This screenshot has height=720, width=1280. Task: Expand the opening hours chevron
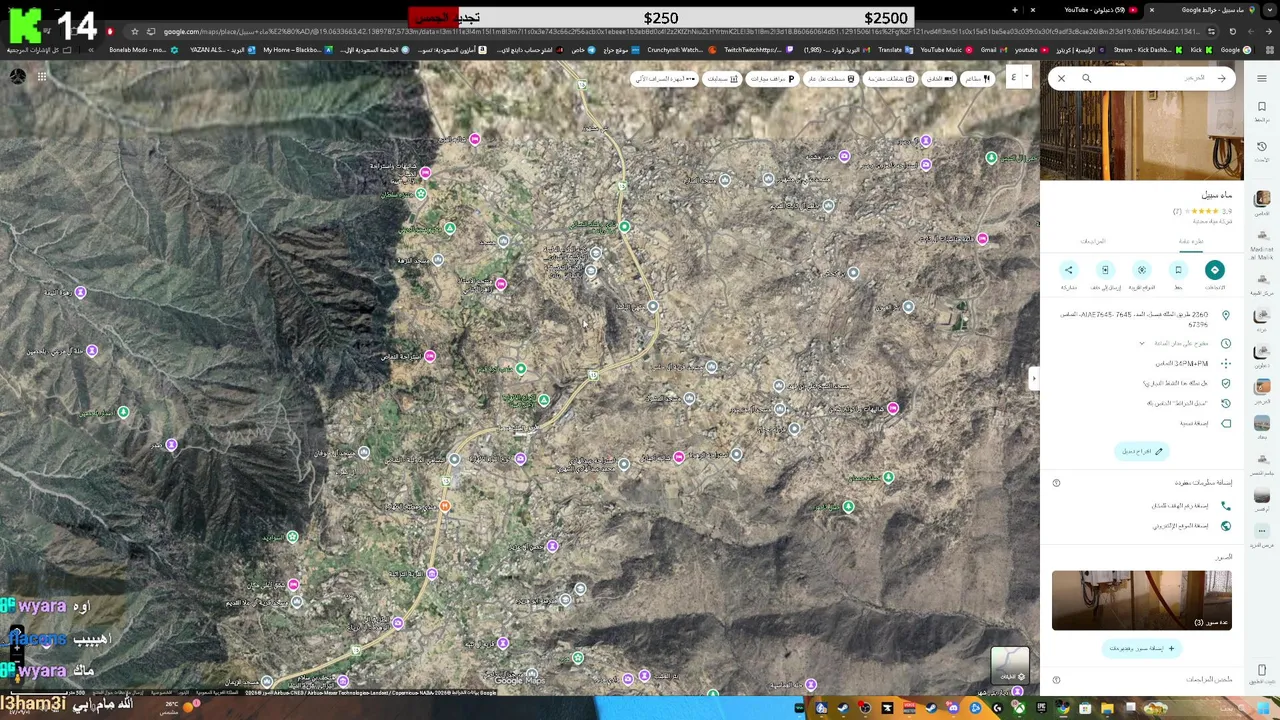pyautogui.click(x=1142, y=343)
